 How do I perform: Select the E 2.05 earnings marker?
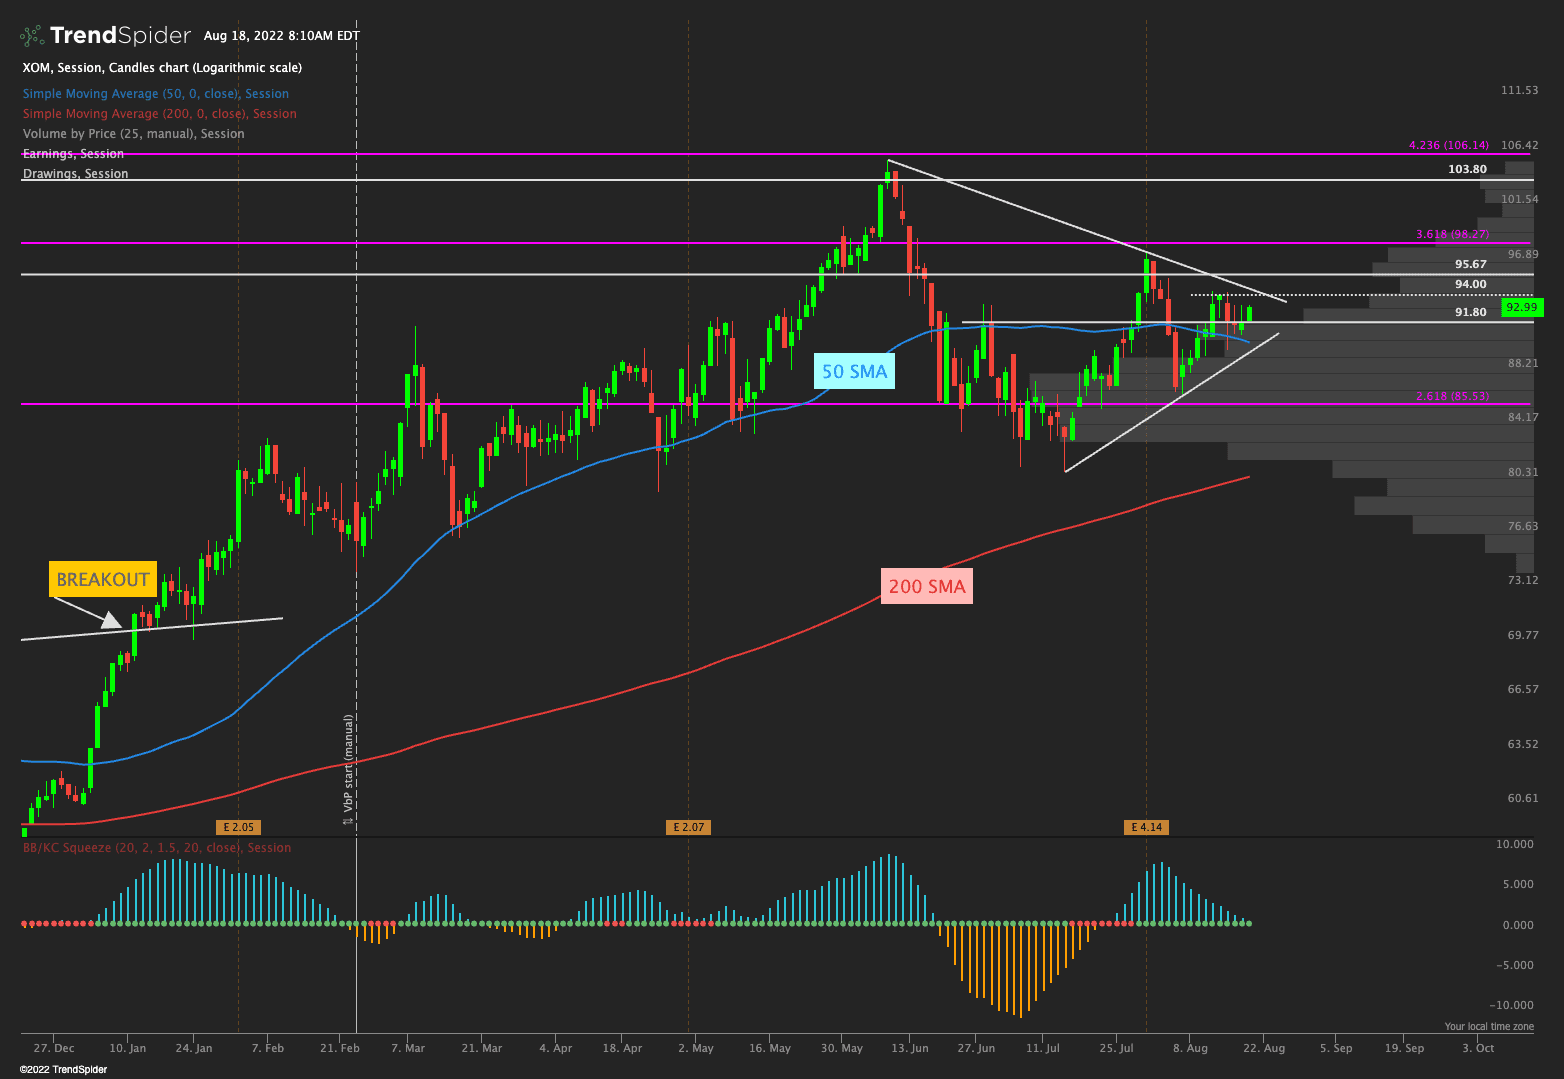tap(238, 827)
